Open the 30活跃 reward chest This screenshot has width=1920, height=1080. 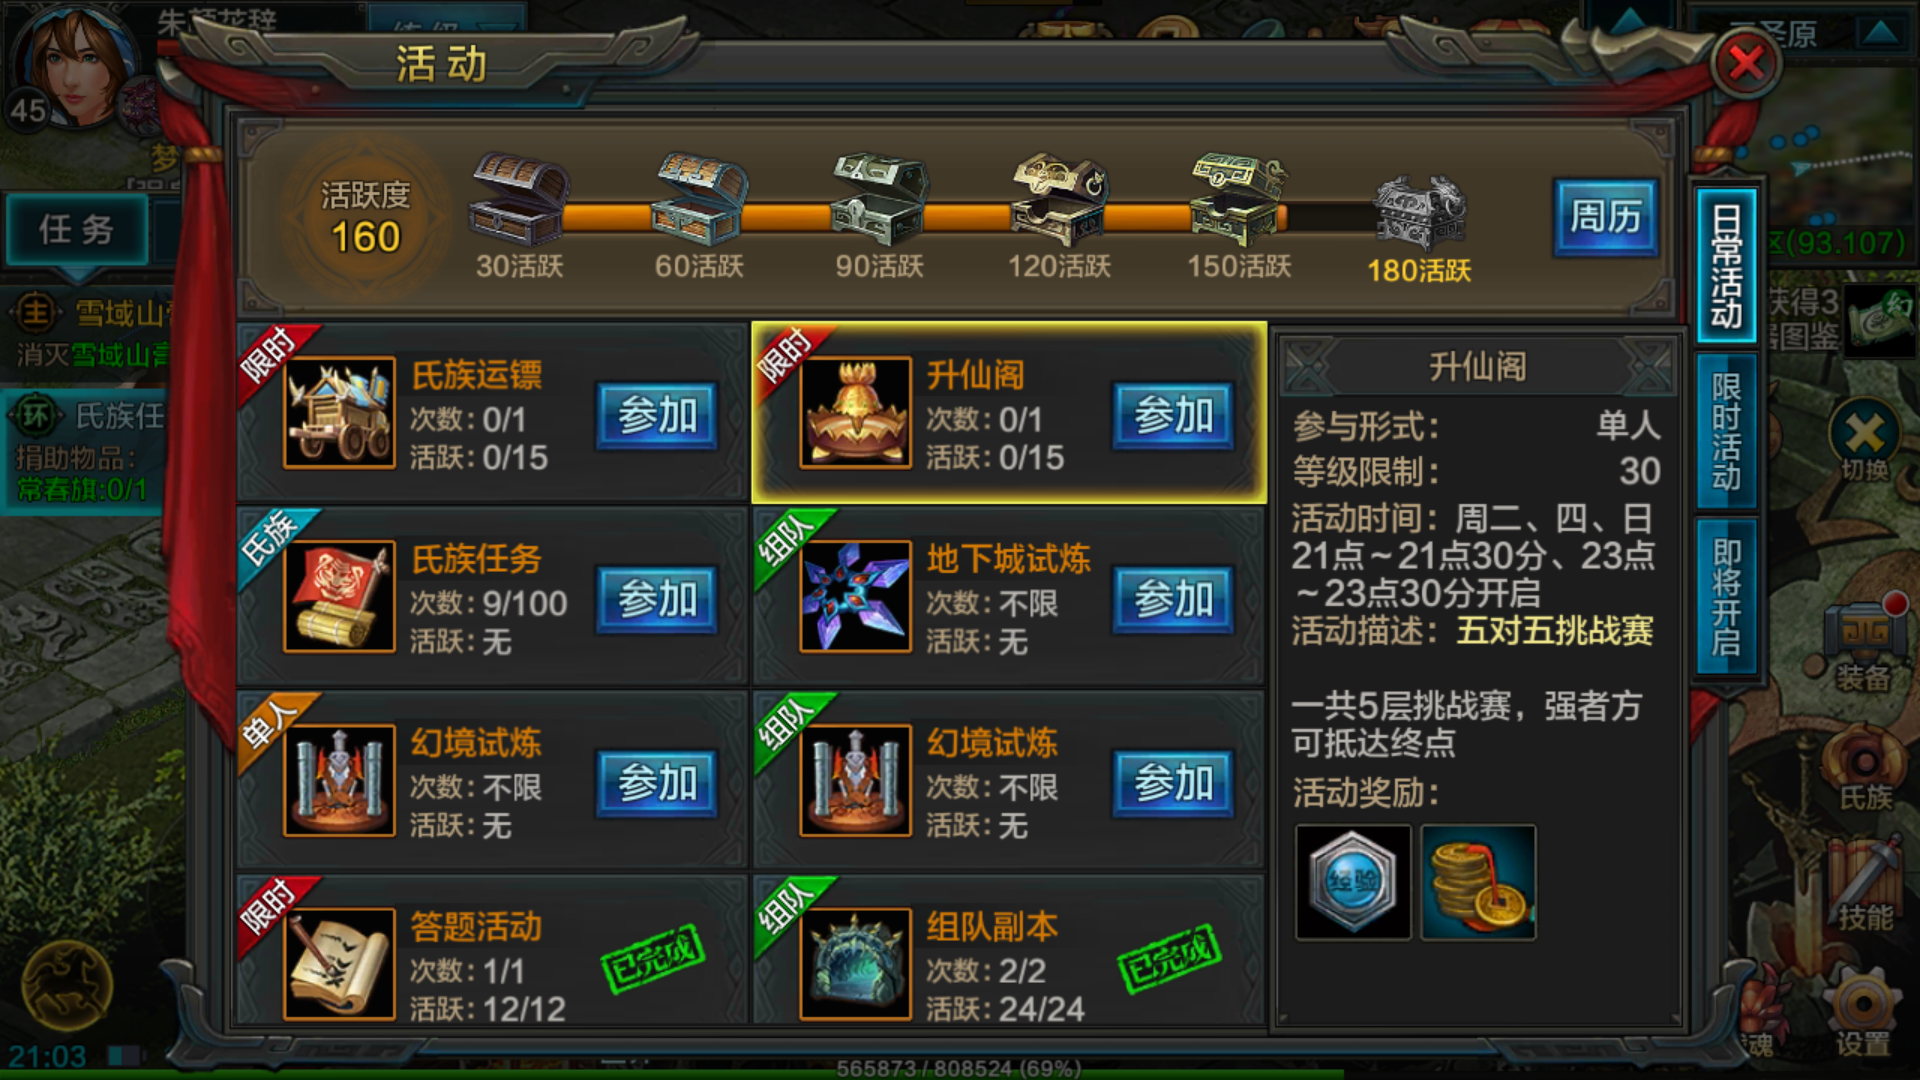coord(519,198)
